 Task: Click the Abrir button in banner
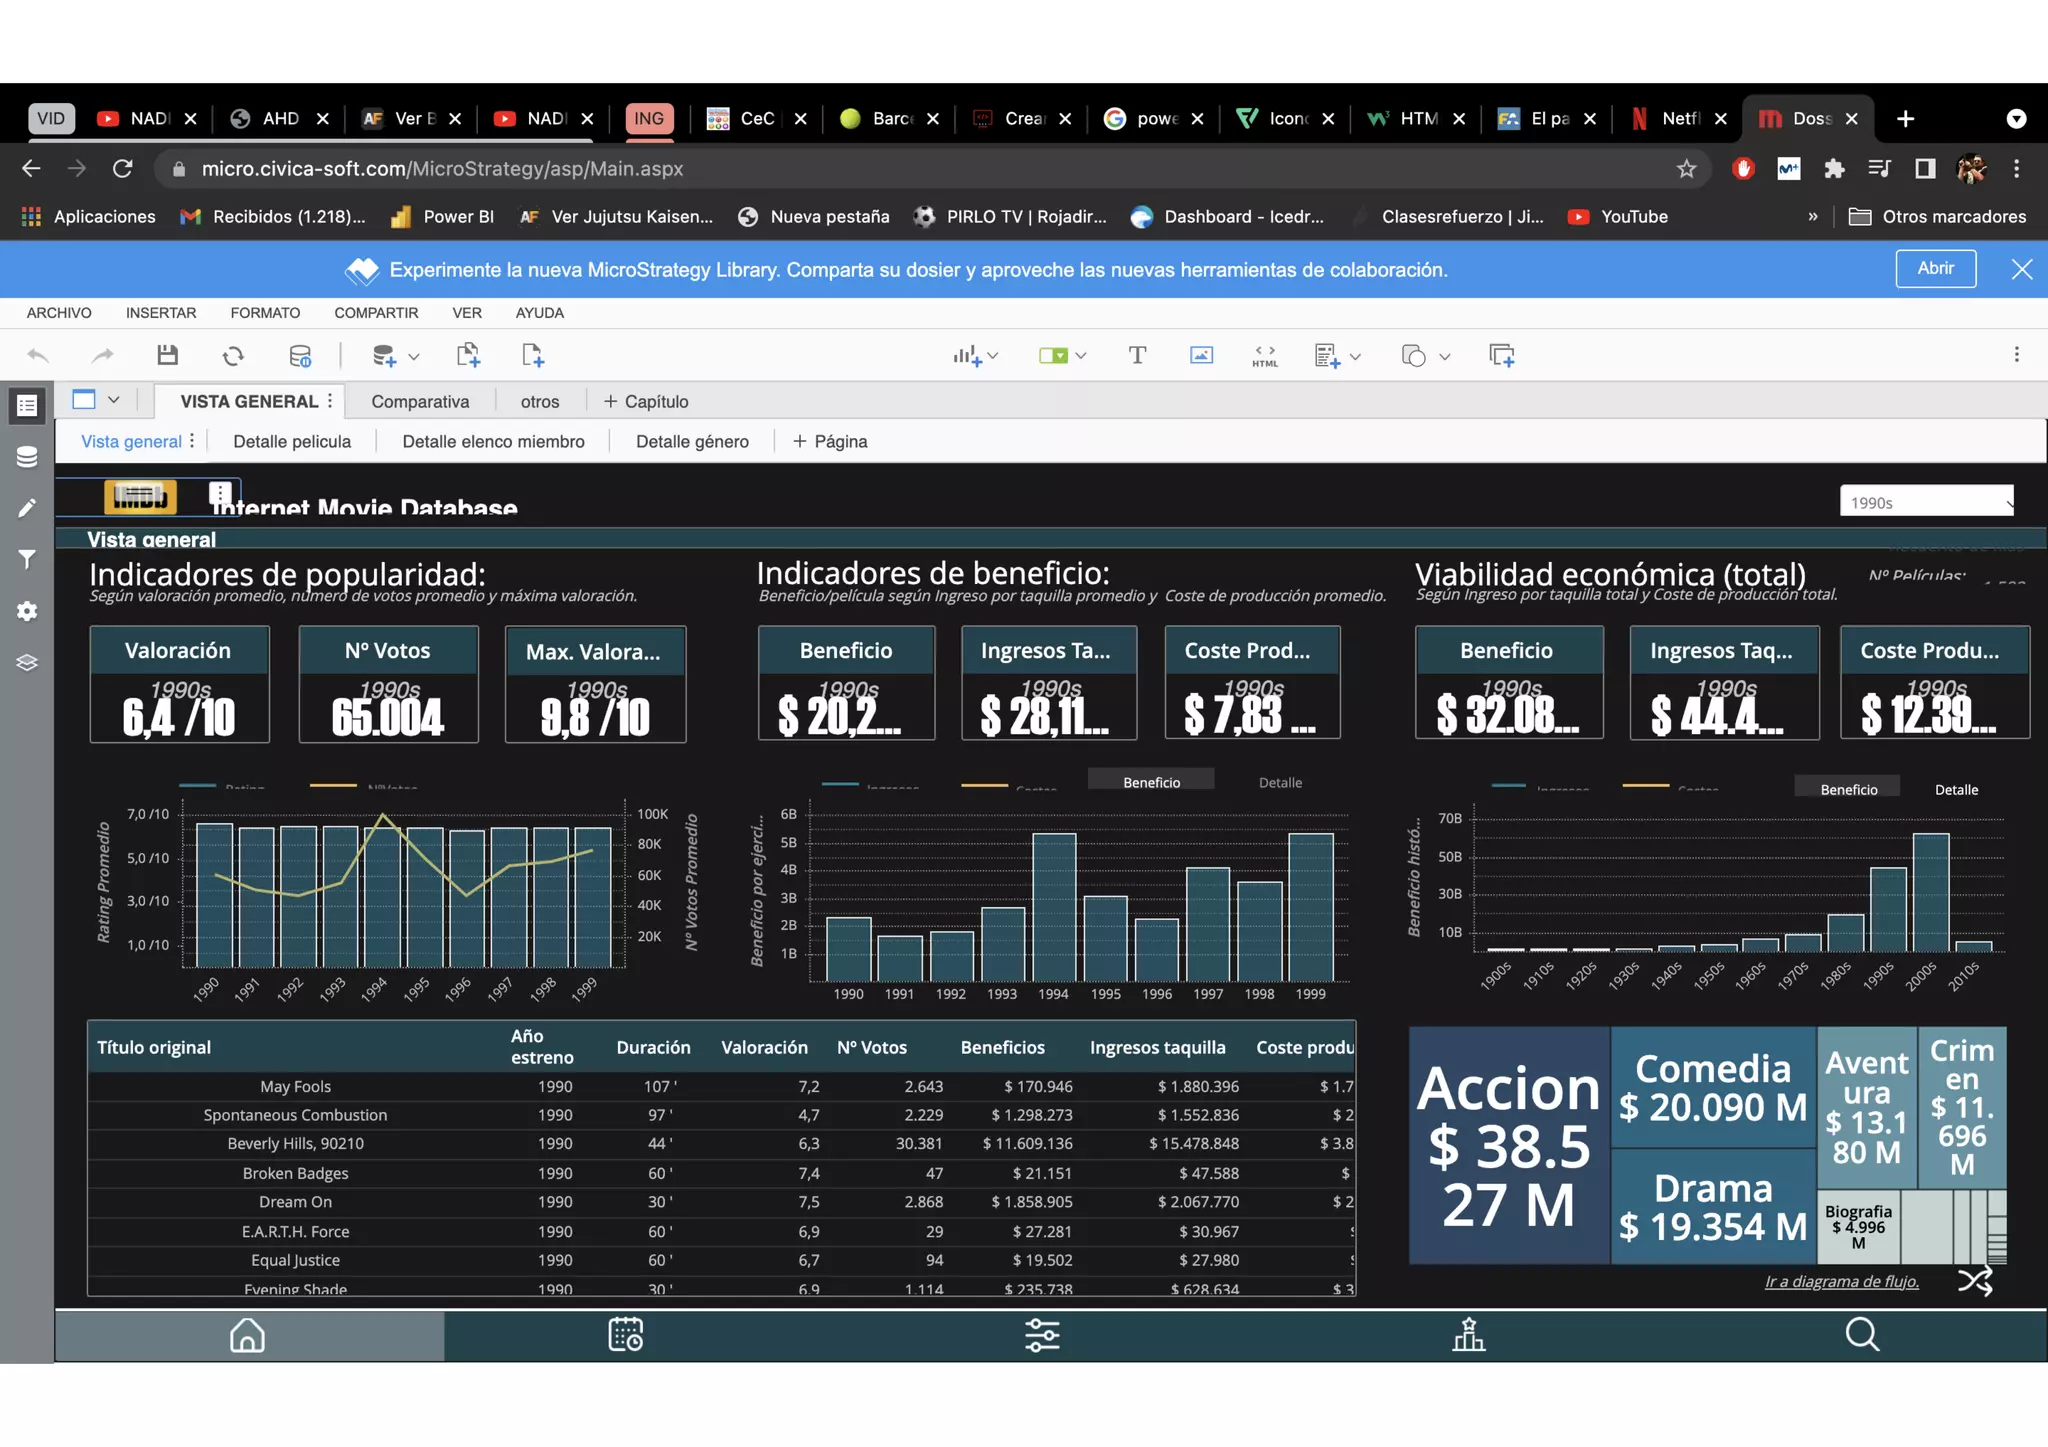click(x=1935, y=268)
